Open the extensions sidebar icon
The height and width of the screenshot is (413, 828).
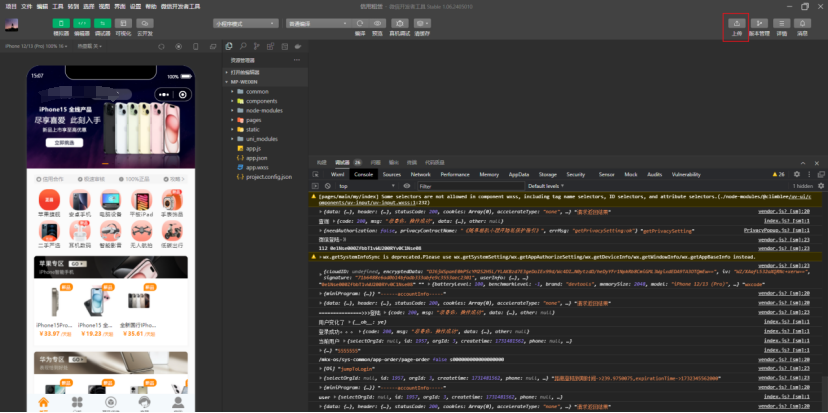coord(270,46)
